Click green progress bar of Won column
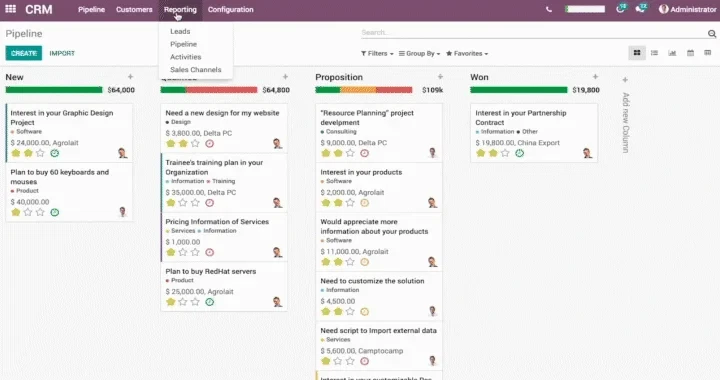The image size is (720, 380). pyautogui.click(x=518, y=90)
